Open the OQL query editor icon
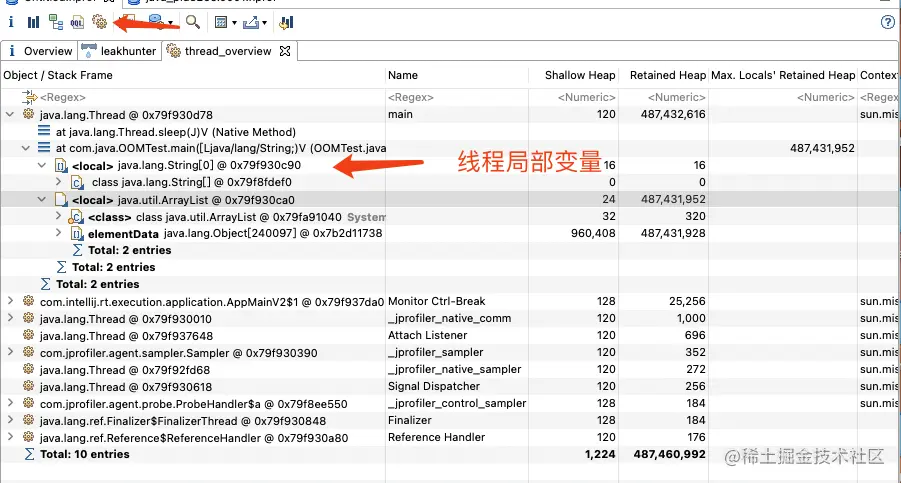This screenshot has width=901, height=483. [77, 22]
